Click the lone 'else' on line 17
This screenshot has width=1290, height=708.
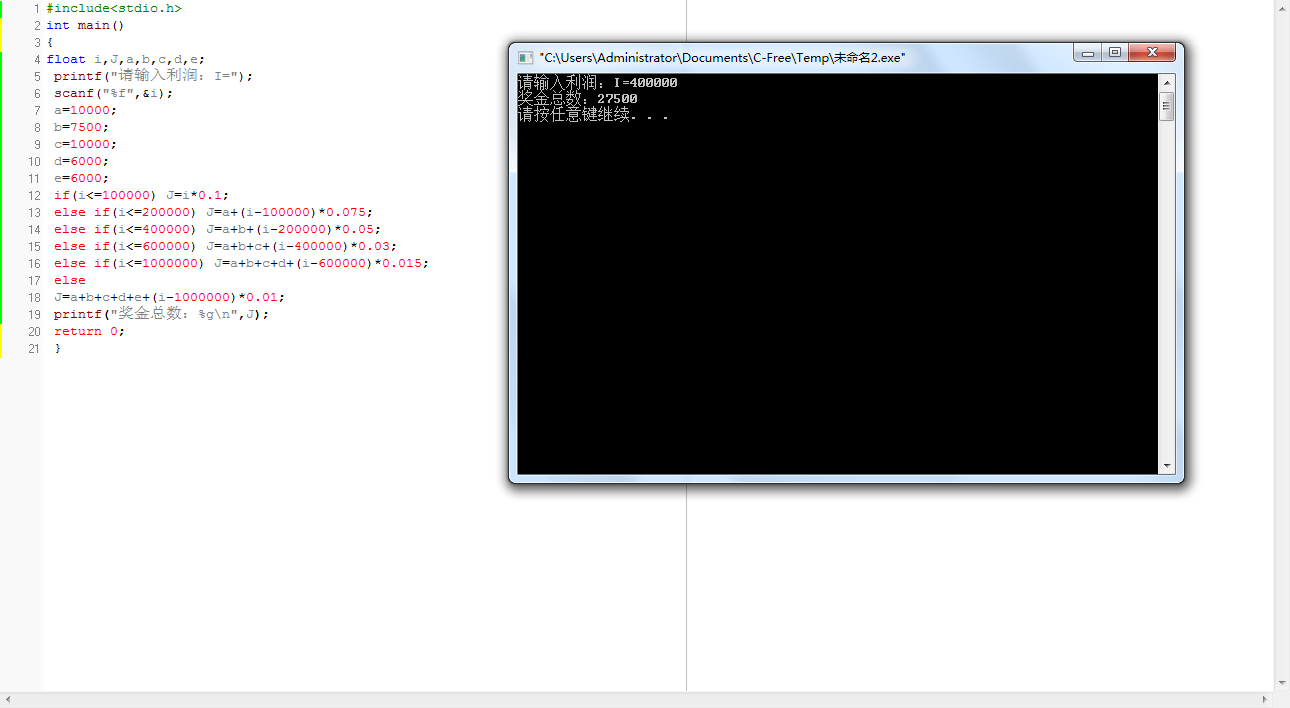click(70, 280)
